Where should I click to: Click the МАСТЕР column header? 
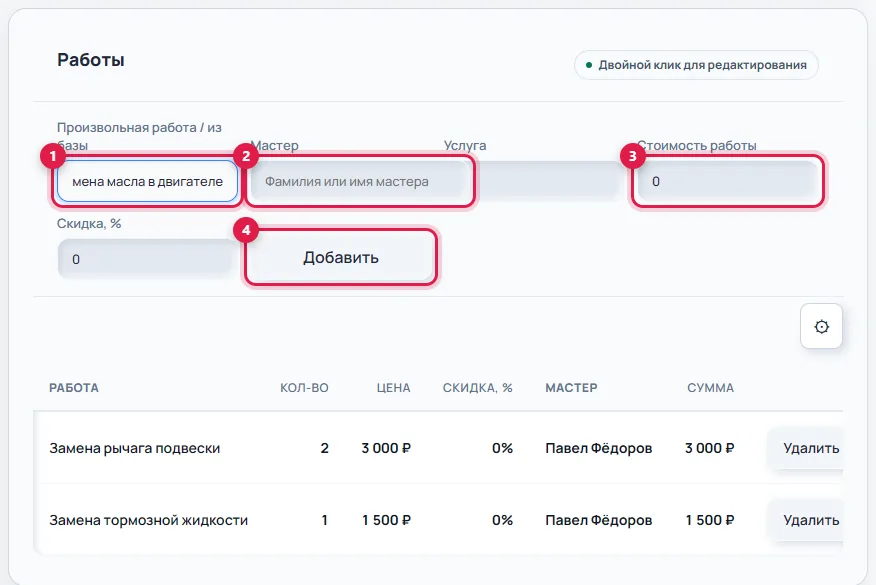click(571, 388)
